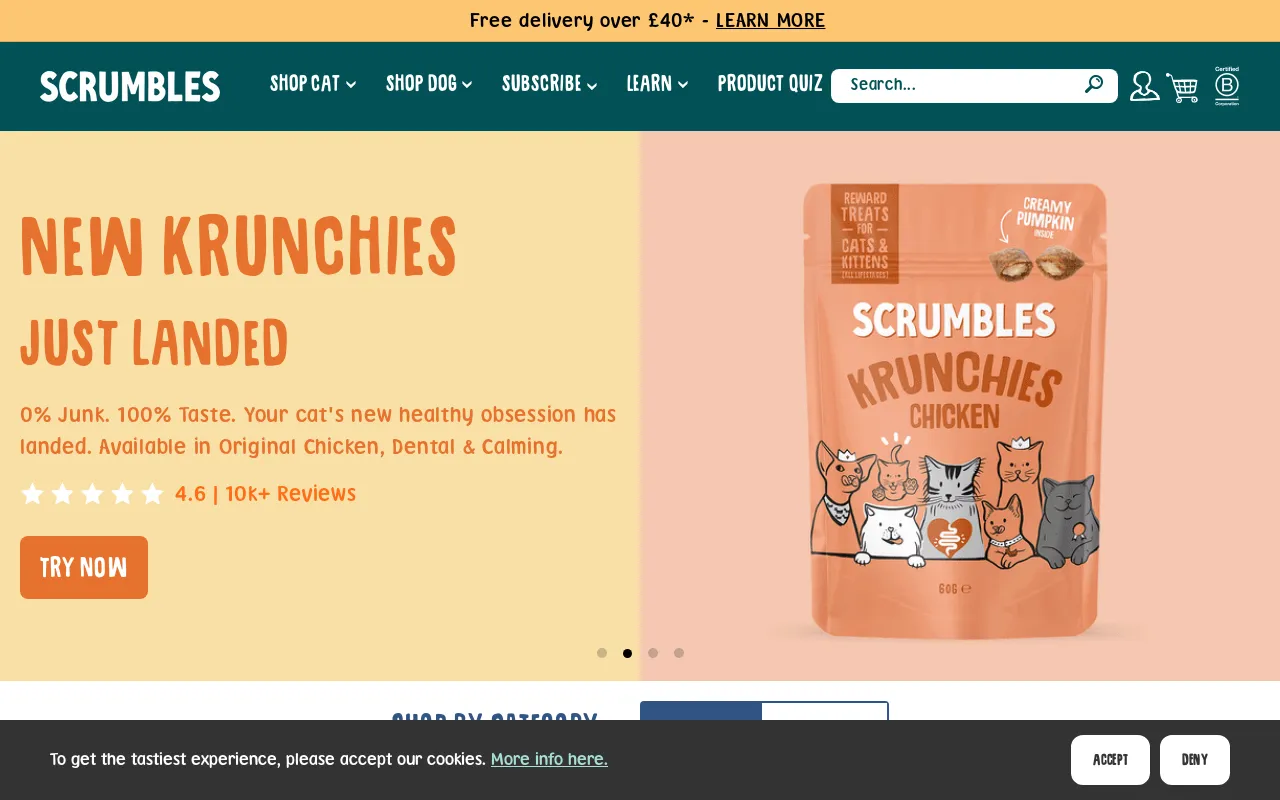1280x800 pixels.
Task: Deny the cookies
Action: coord(1195,760)
